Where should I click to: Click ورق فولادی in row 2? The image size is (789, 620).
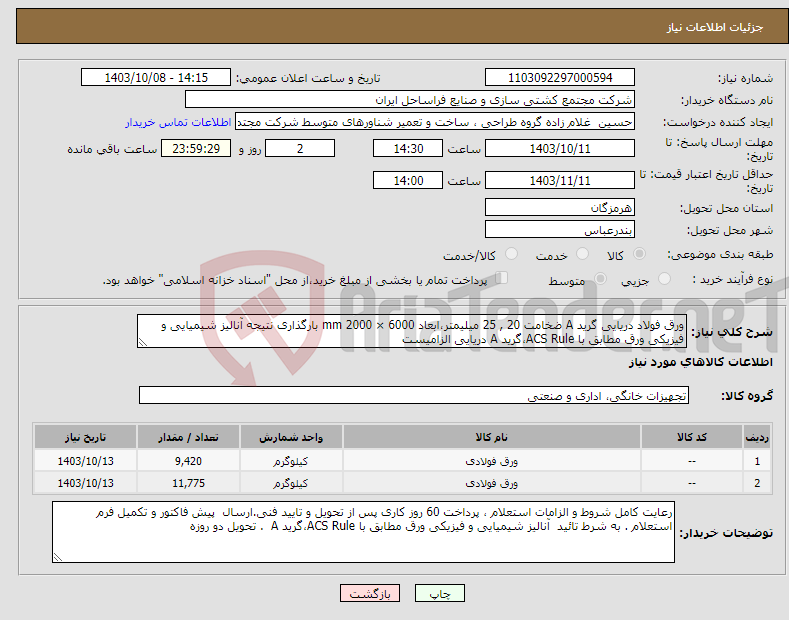[x=492, y=483]
